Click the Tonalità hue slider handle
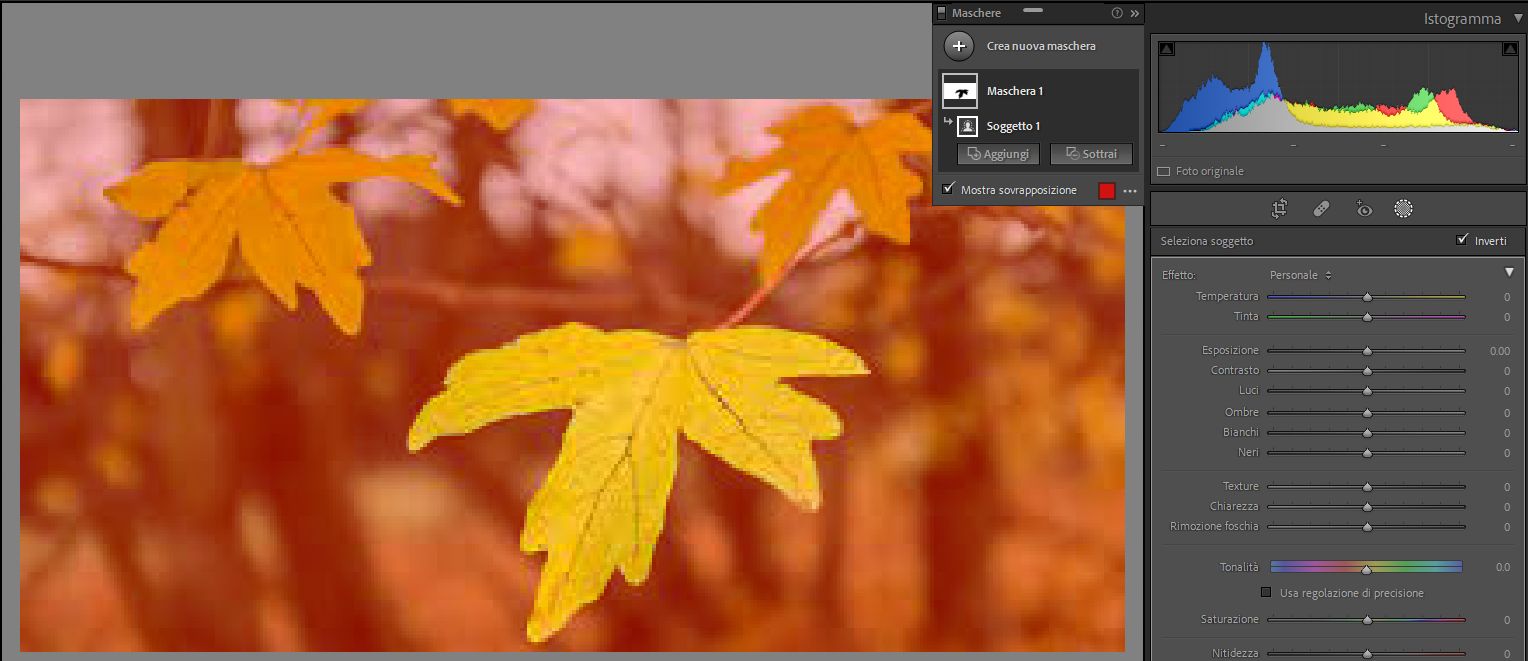Image resolution: width=1528 pixels, height=661 pixels. pos(1367,569)
